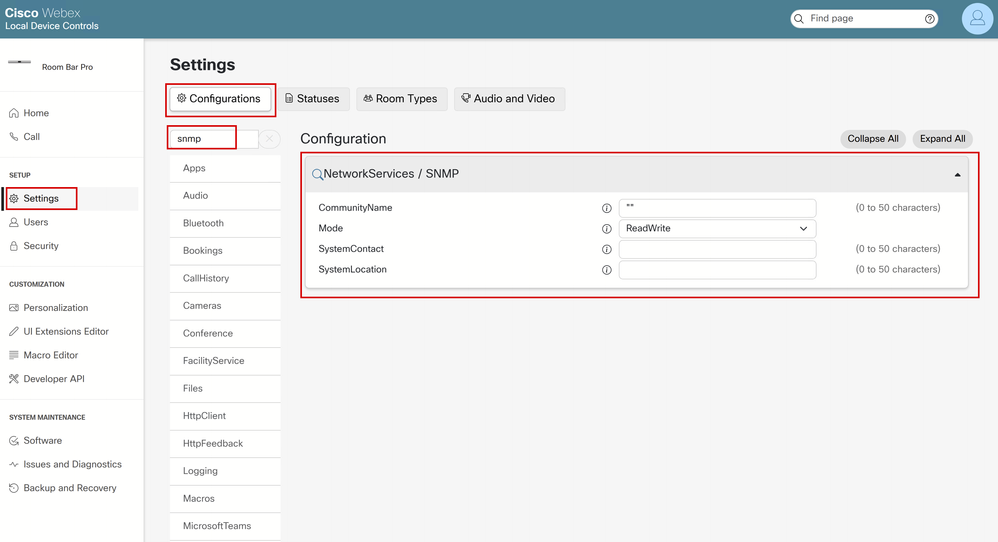This screenshot has height=542, width=998.
Task: Switch to the Room Types tab
Action: [401, 99]
